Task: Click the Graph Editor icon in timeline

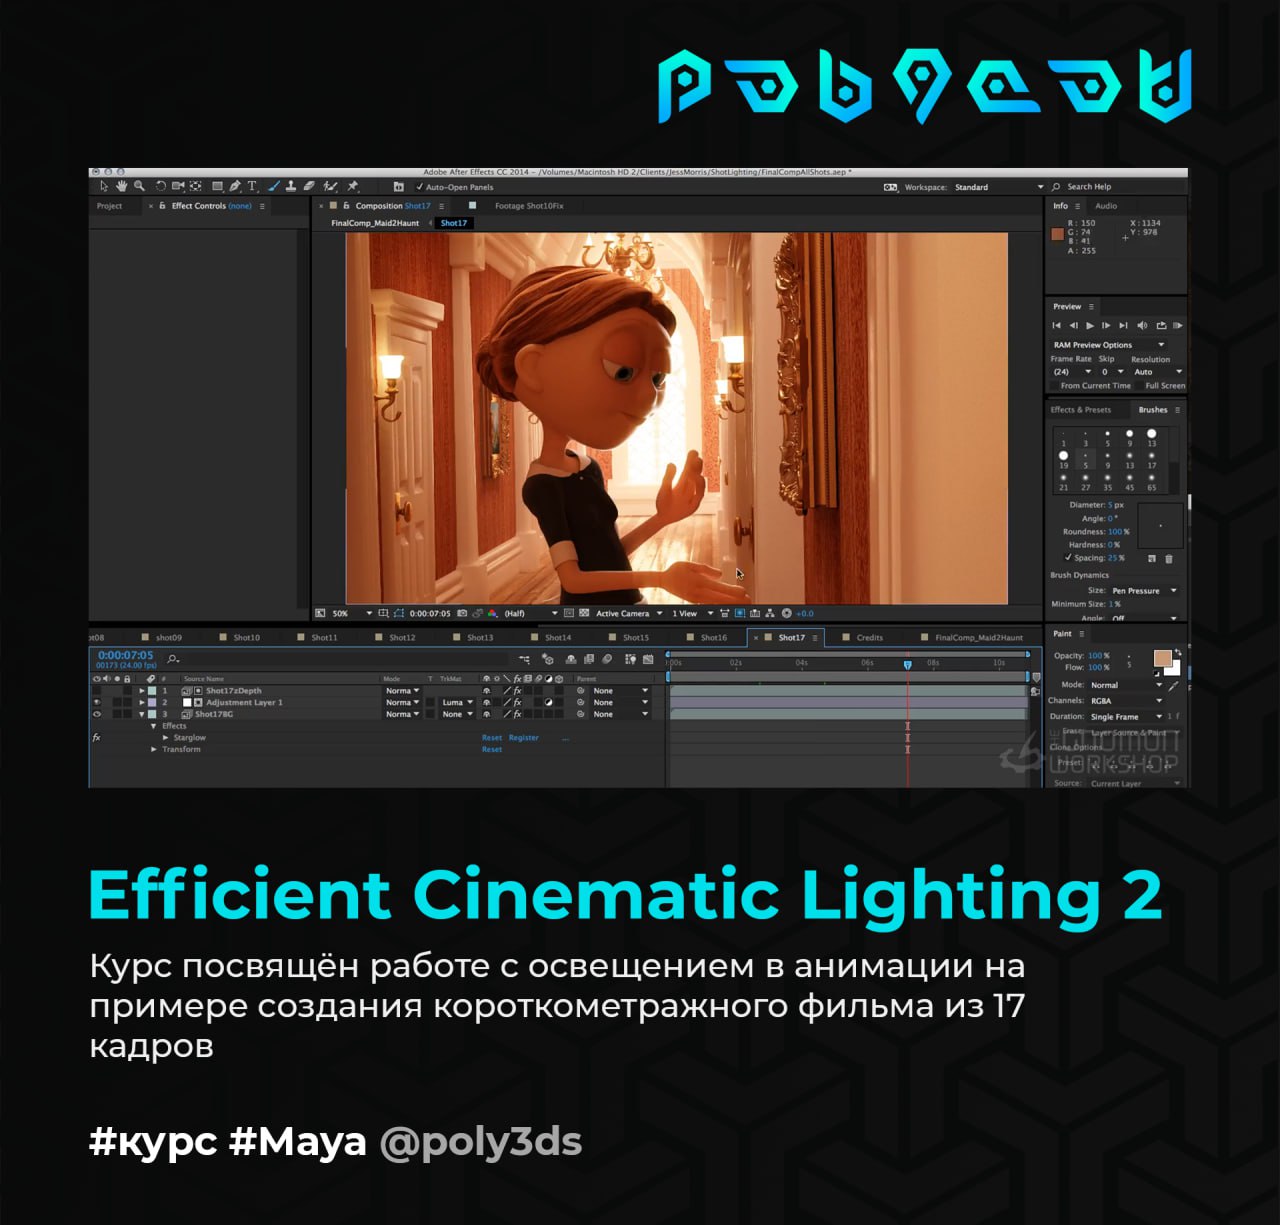Action: [648, 659]
